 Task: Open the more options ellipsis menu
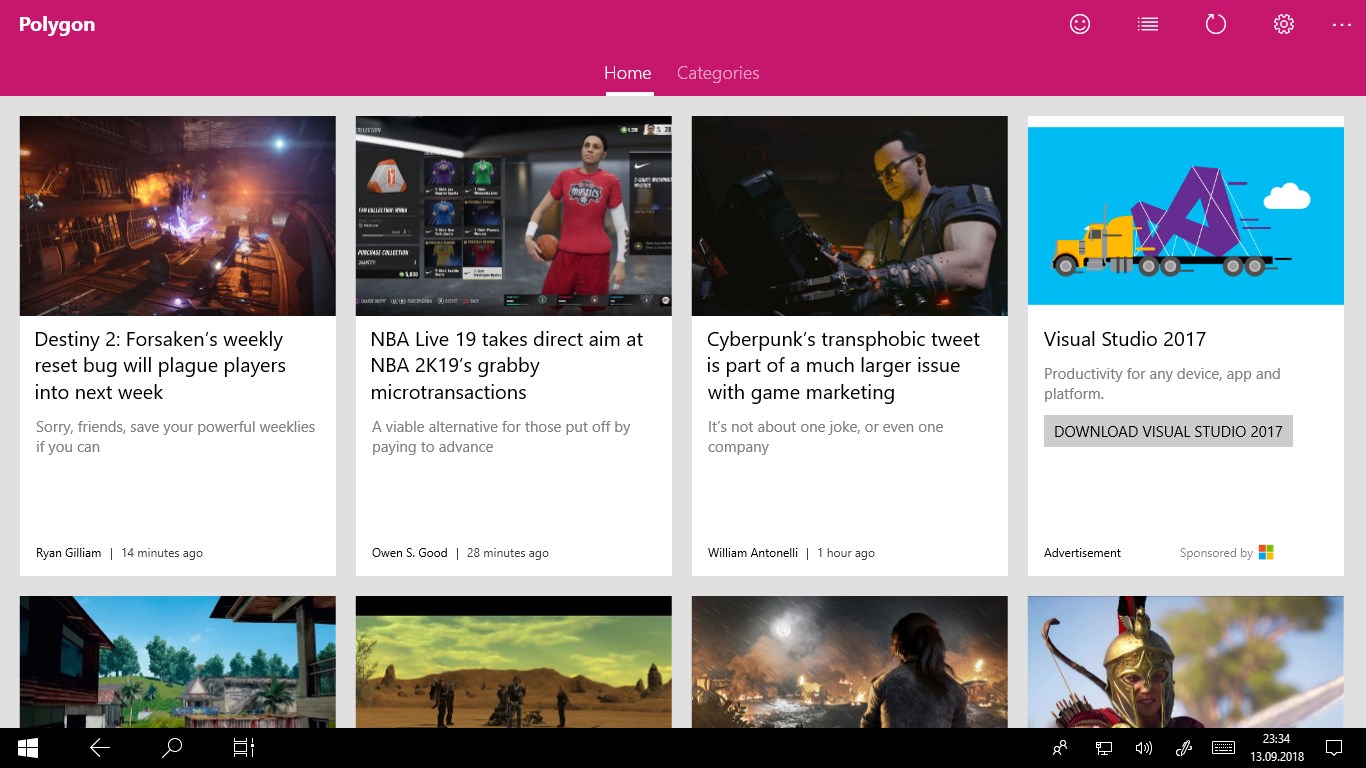pos(1342,24)
